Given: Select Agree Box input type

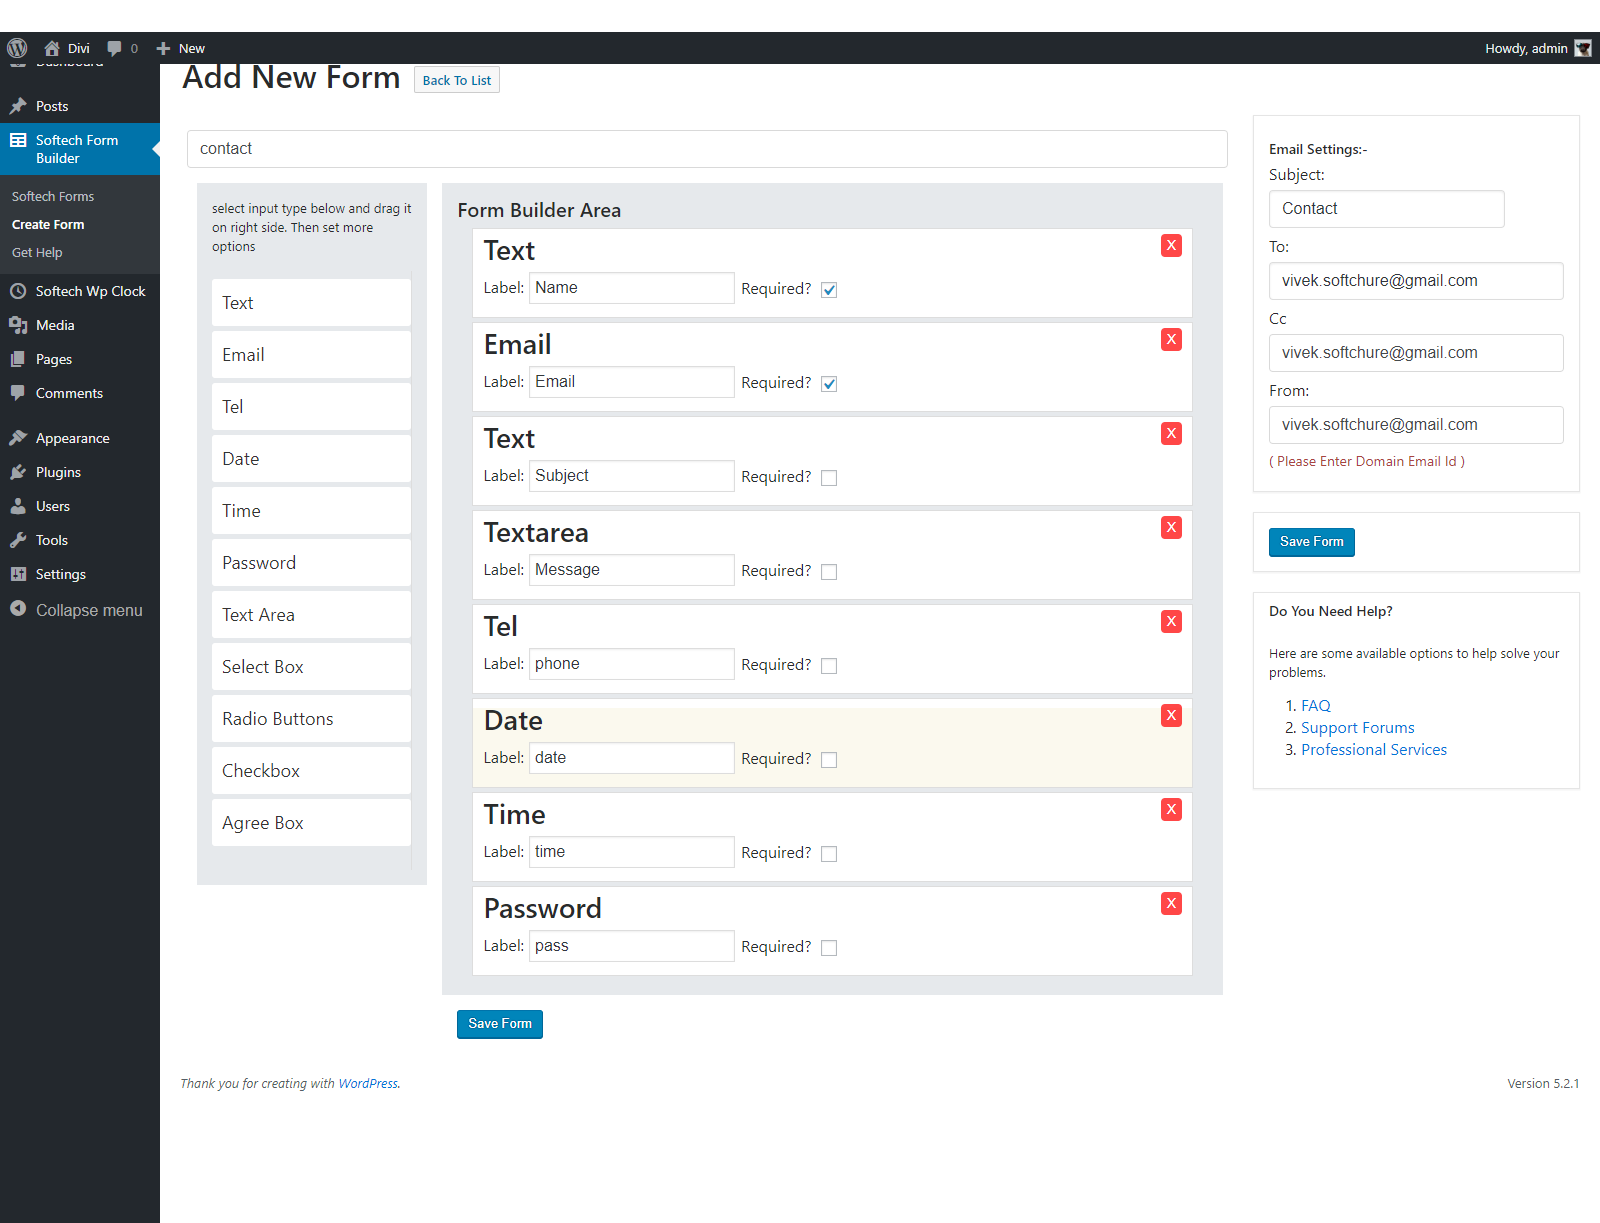Looking at the screenshot, I should tap(311, 823).
